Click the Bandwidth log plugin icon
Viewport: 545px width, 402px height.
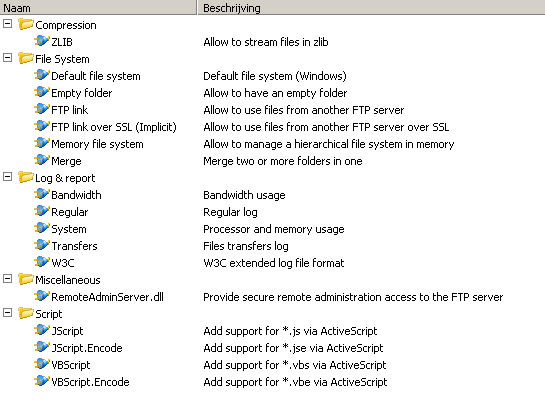tap(42, 194)
